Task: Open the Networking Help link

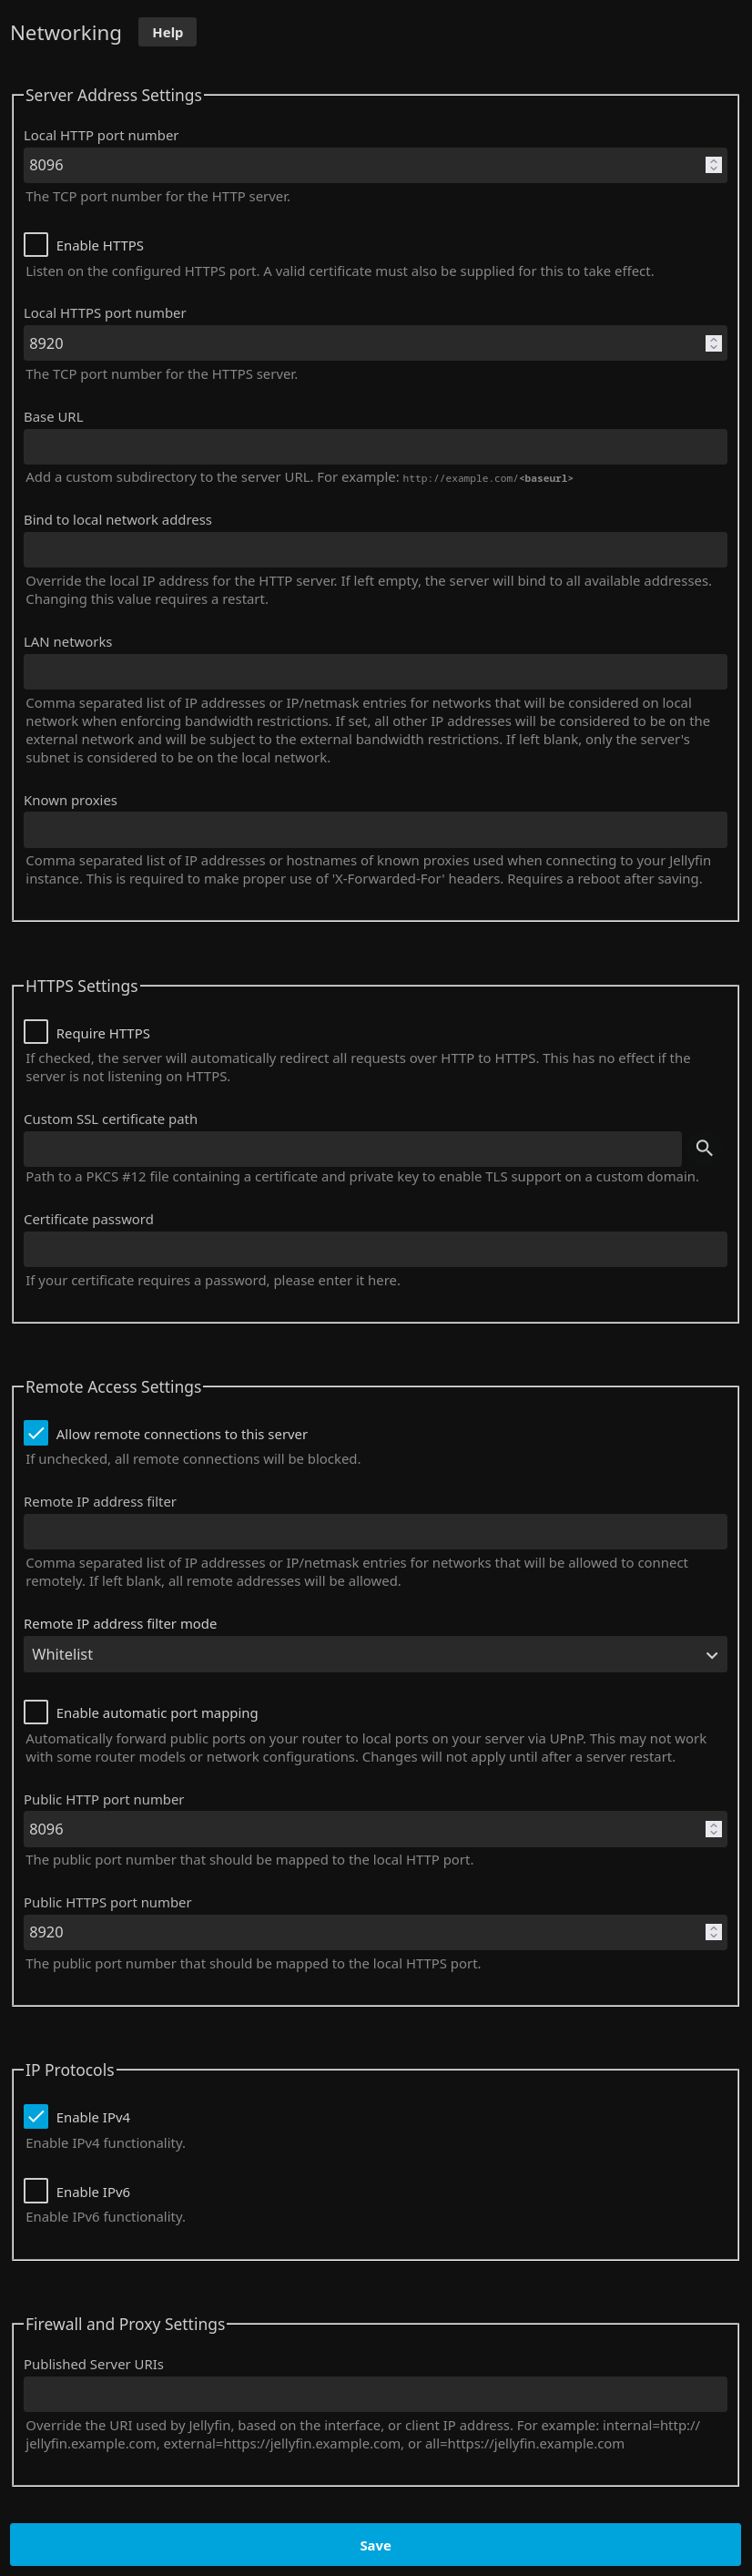Action: [167, 33]
